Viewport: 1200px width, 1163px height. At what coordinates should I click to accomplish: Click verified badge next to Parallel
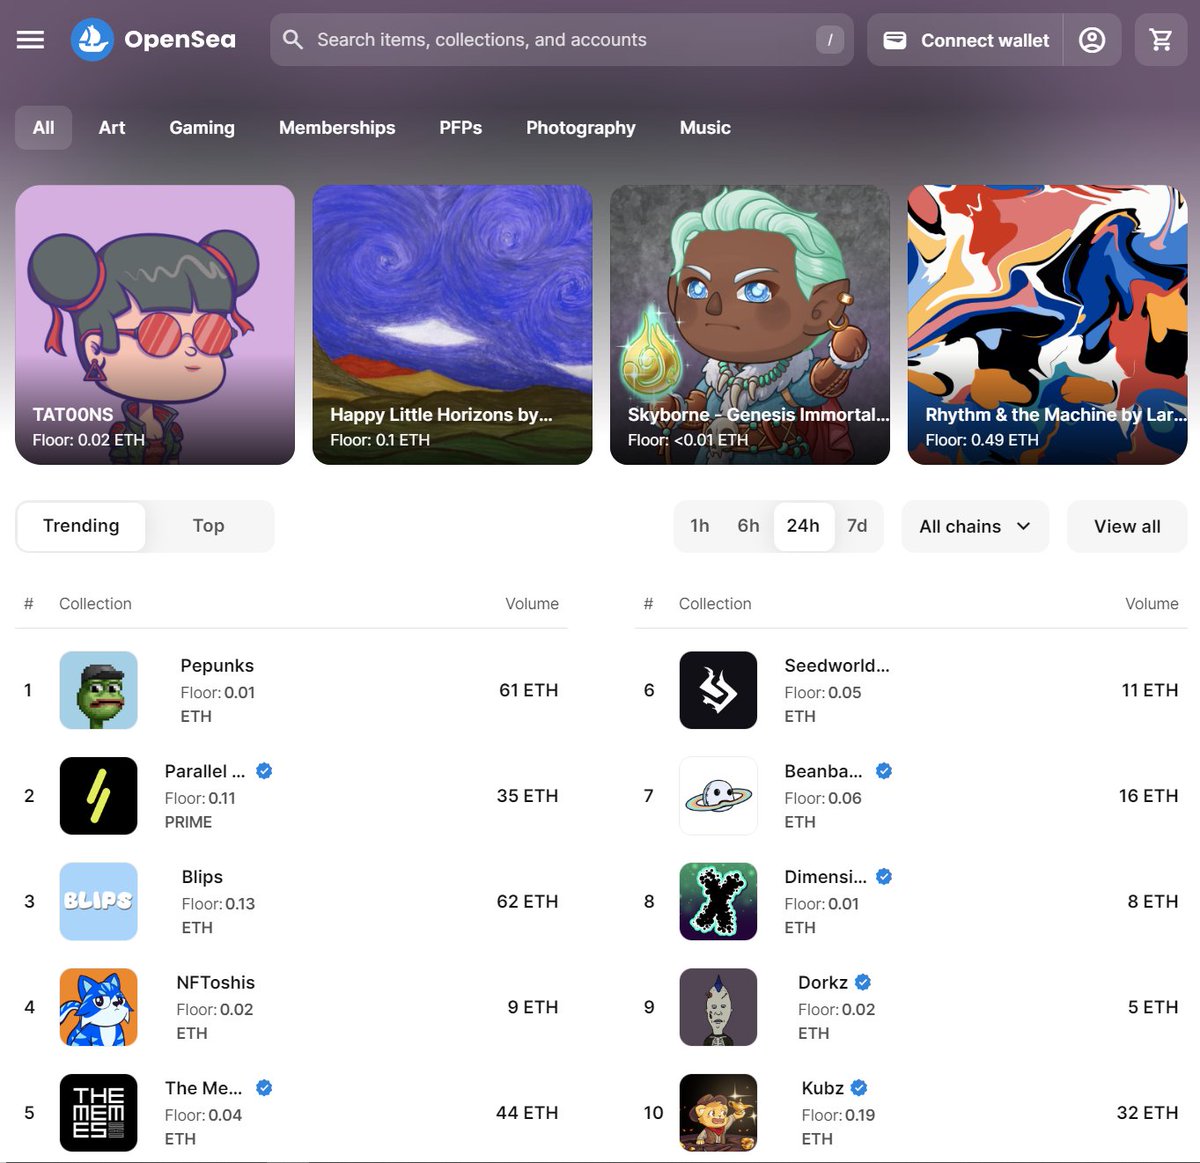coord(264,771)
